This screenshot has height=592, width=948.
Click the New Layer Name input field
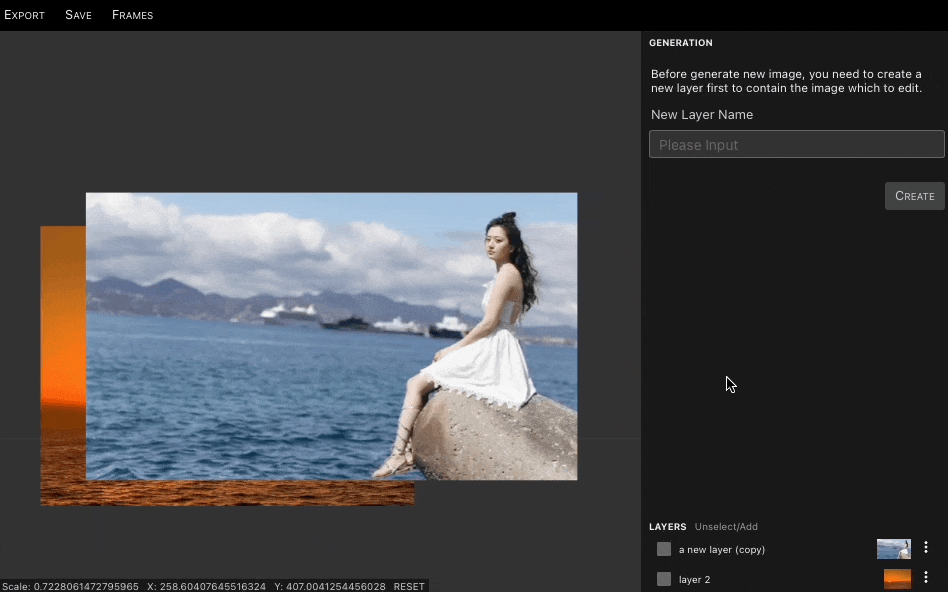[796, 144]
